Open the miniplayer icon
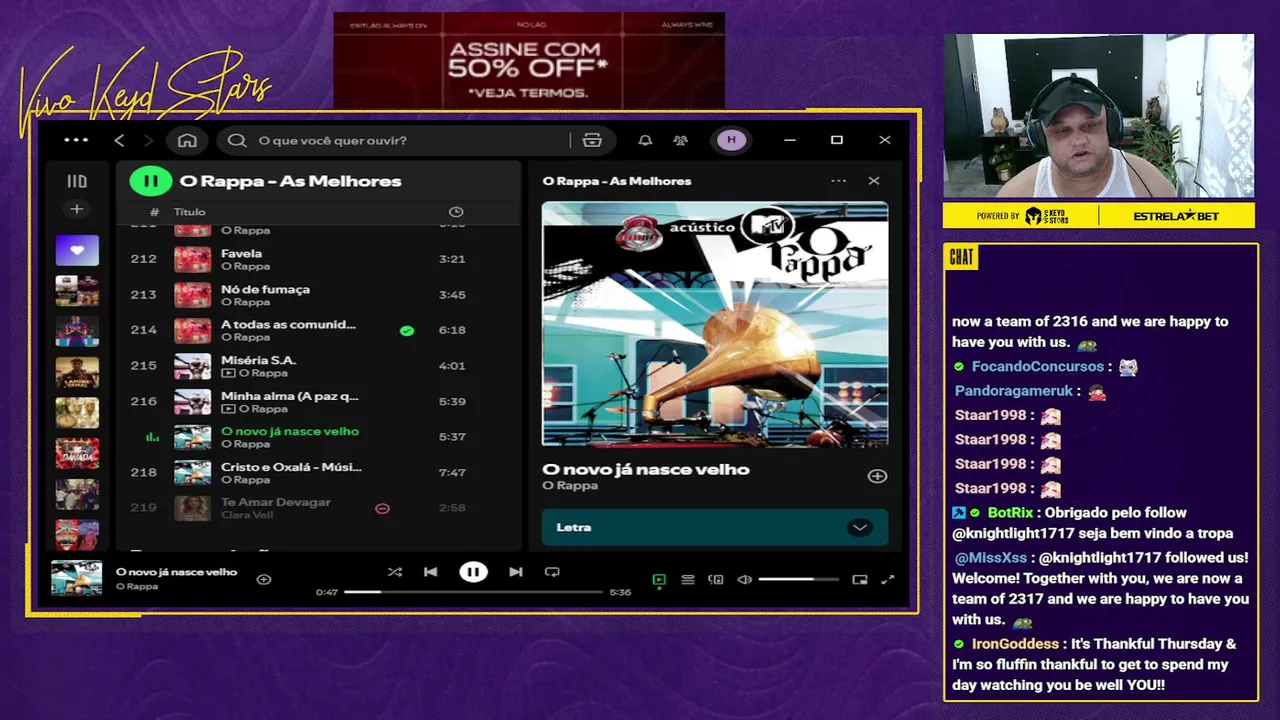 coord(860,579)
